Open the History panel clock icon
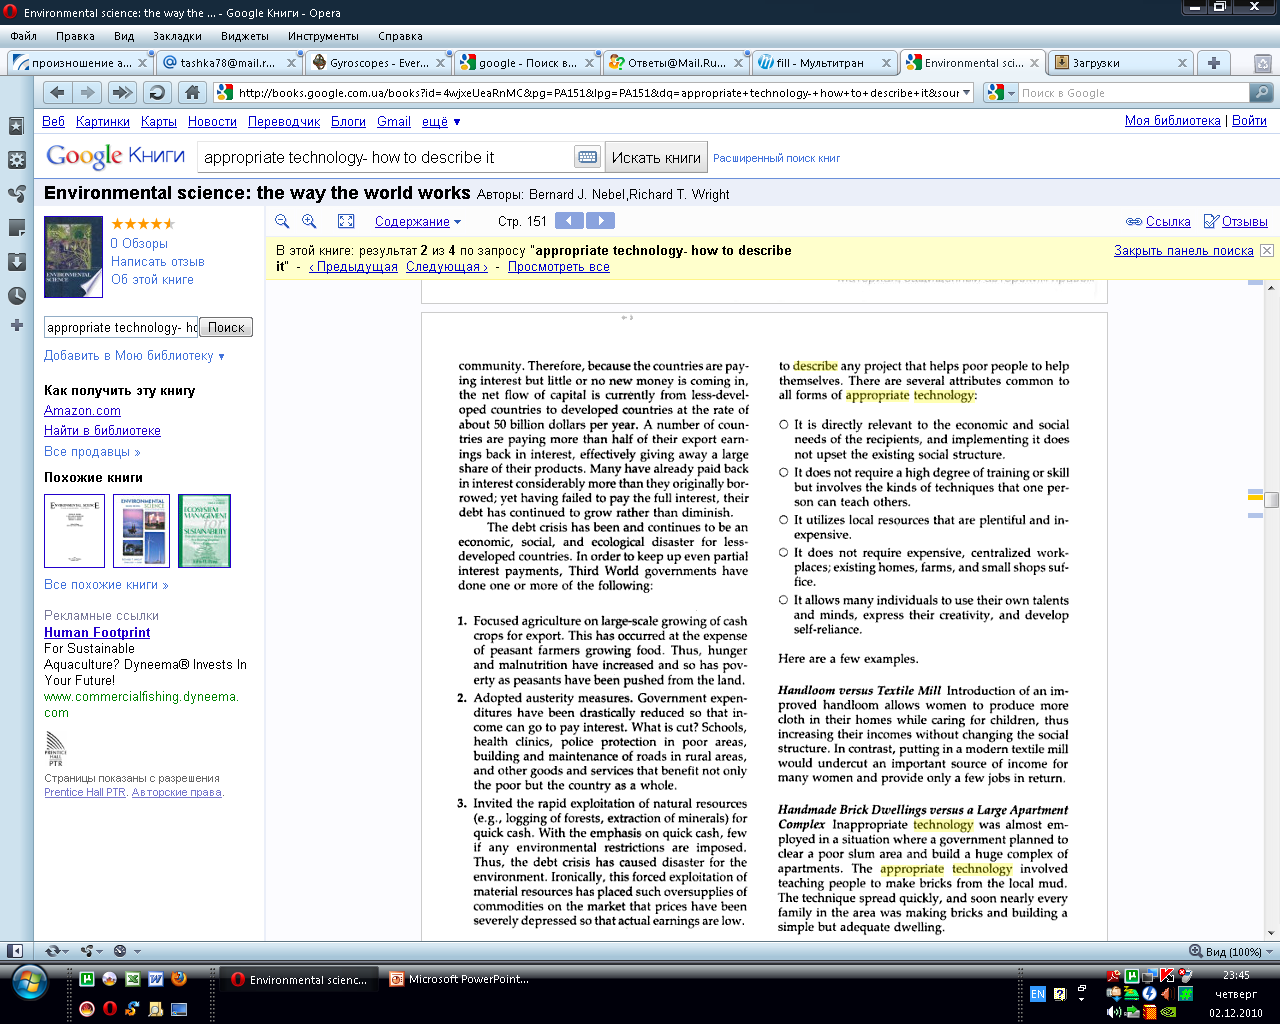The height and width of the screenshot is (1024, 1280). [x=16, y=296]
